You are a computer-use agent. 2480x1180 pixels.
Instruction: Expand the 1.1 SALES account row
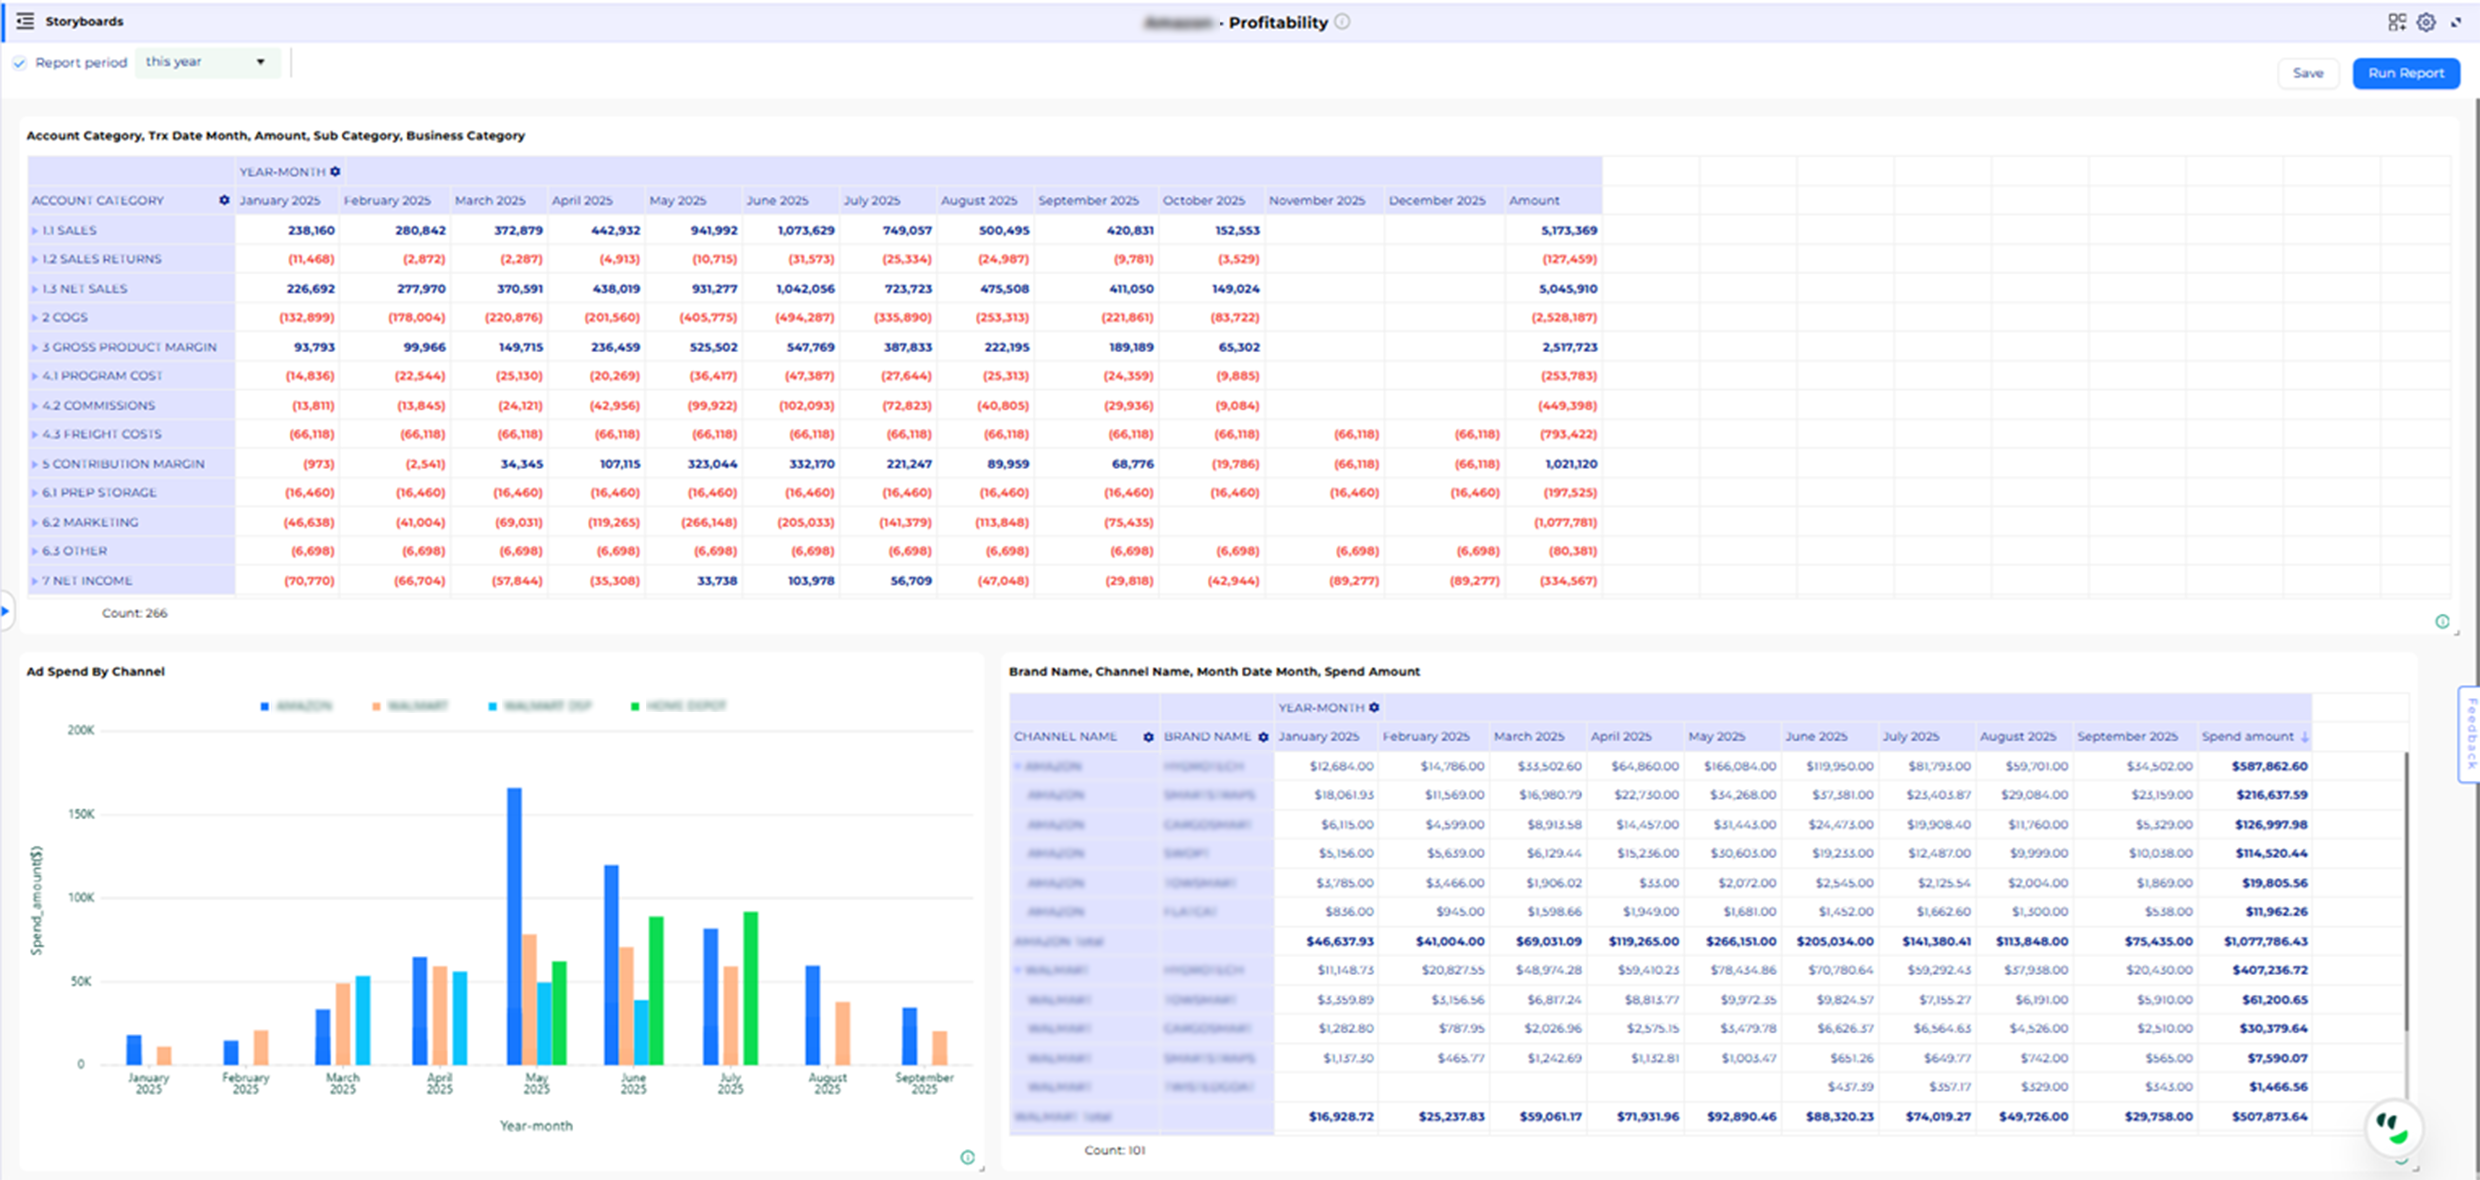(34, 230)
